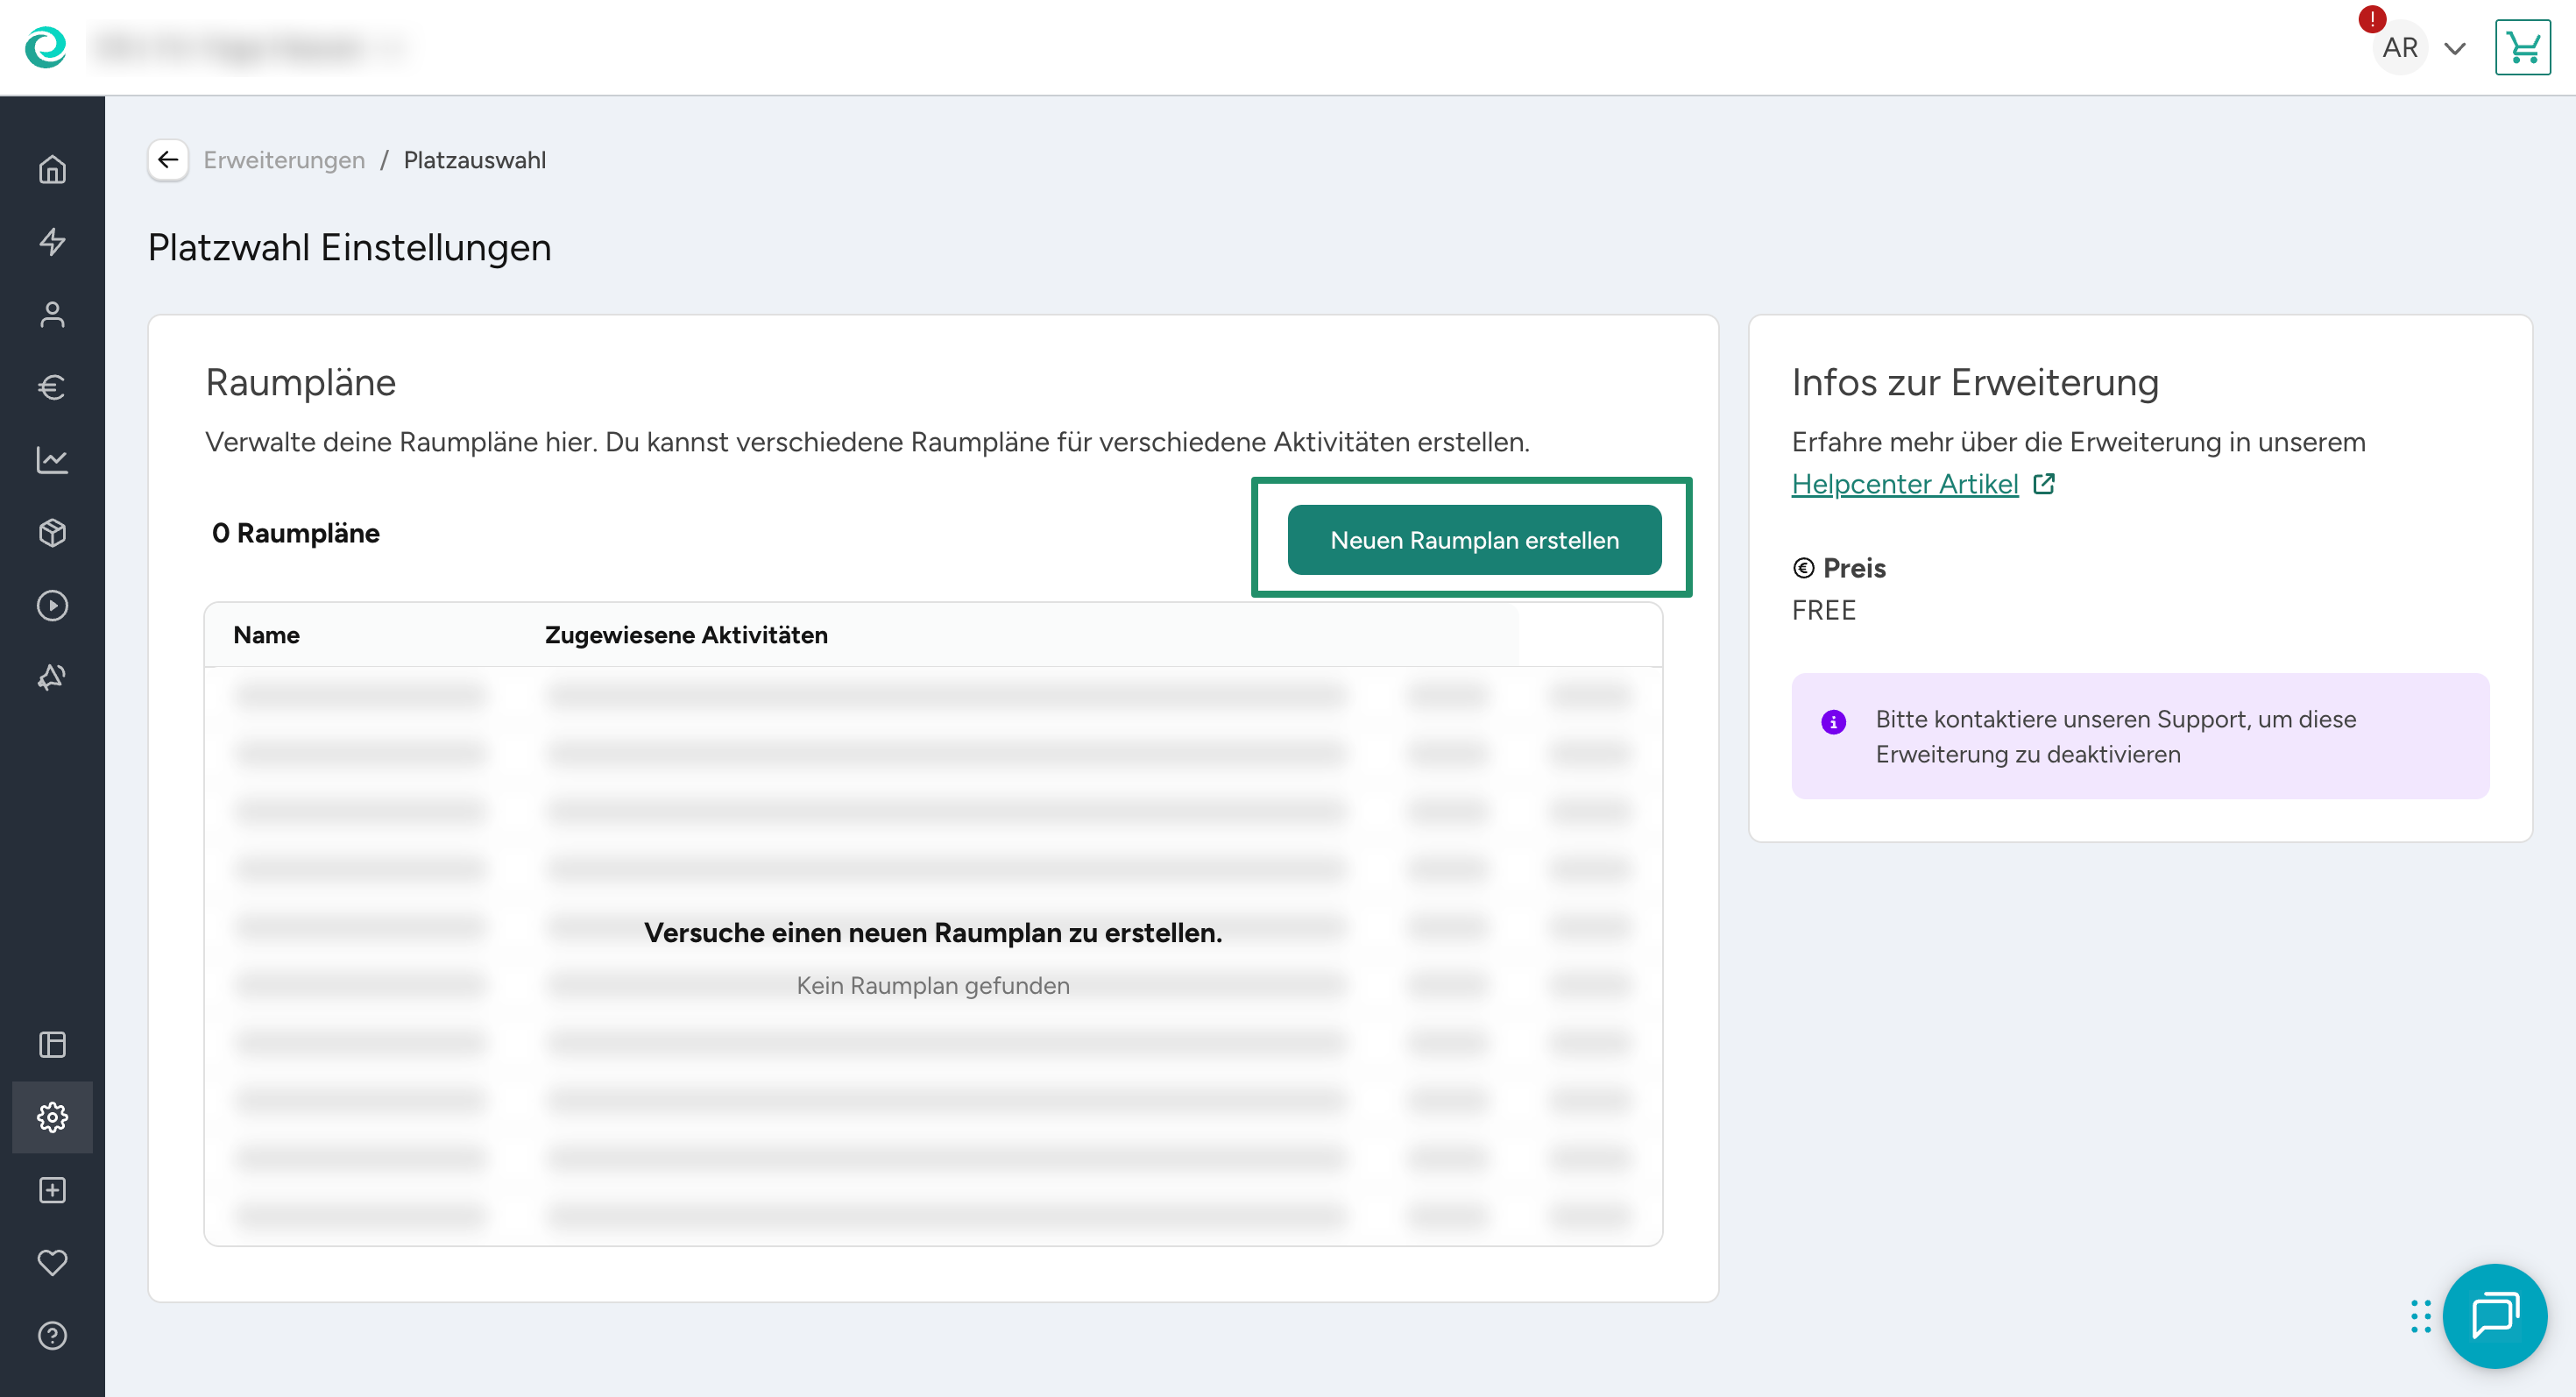Go to Erweiterungen breadcrumb

coord(284,160)
